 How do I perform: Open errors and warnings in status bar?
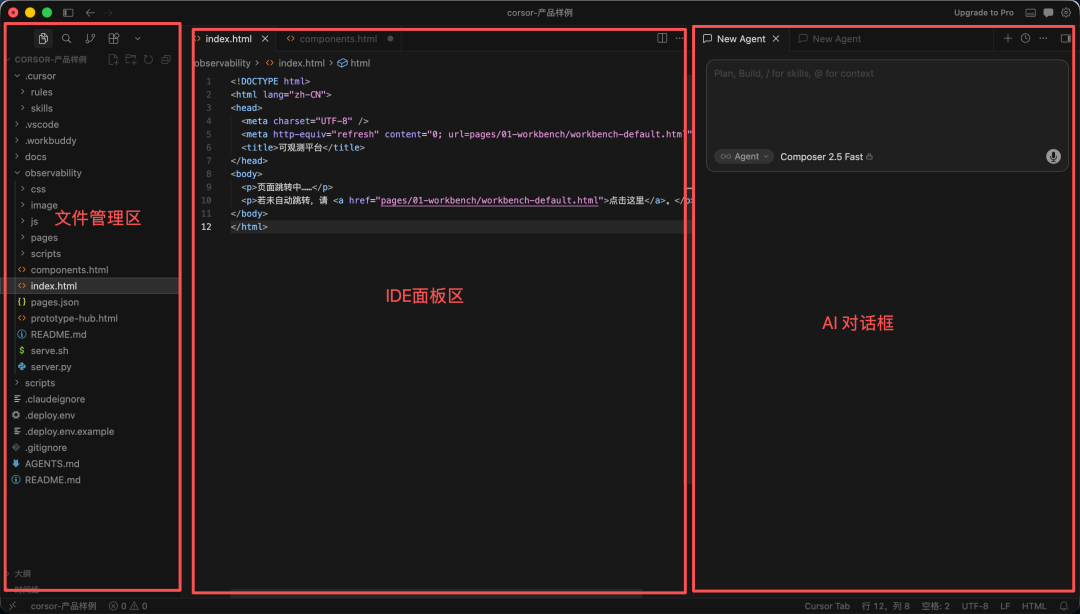click(x=128, y=606)
